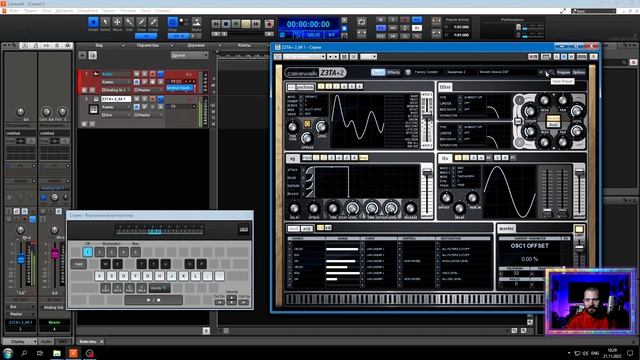Mute the Z3TA+ 2_64 1 track
This screenshot has width=640, height=360.
click(137, 99)
